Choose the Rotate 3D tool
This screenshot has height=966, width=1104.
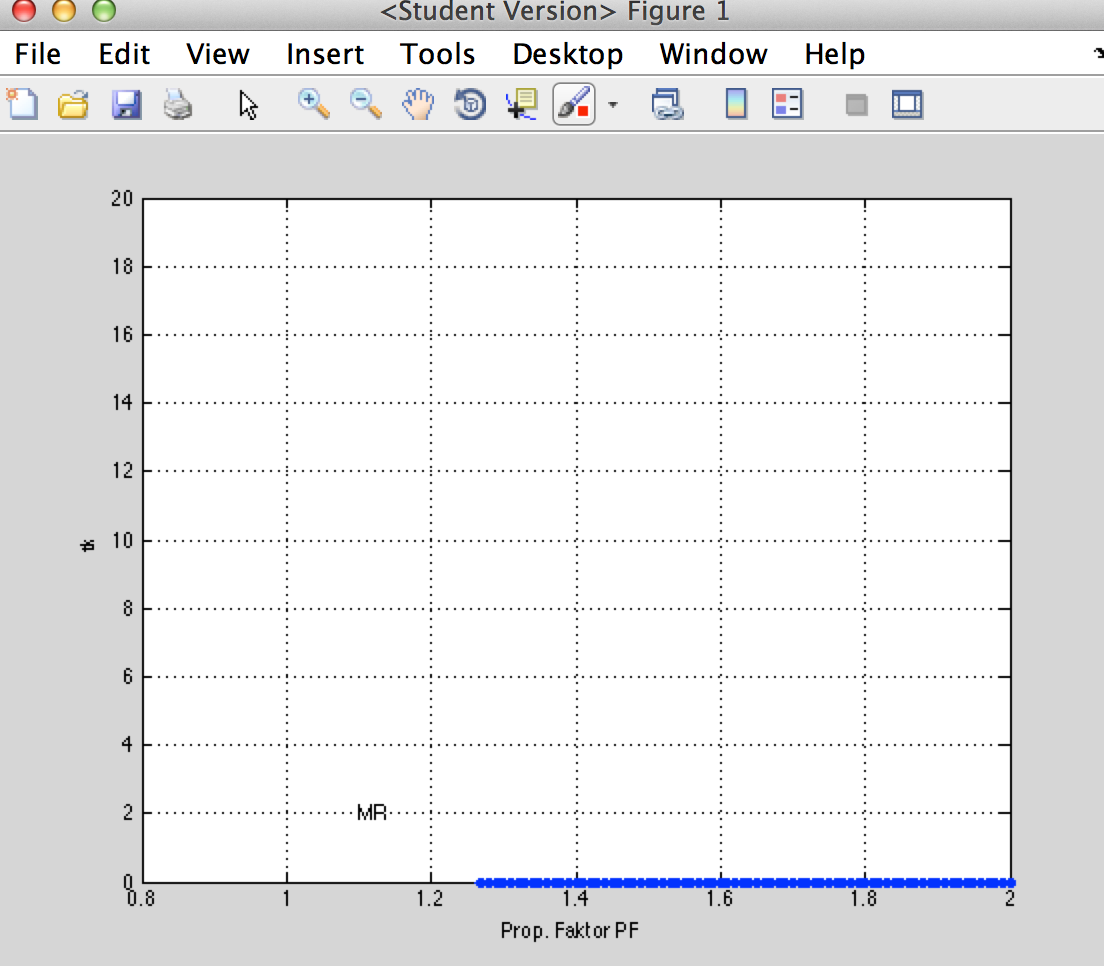point(470,104)
